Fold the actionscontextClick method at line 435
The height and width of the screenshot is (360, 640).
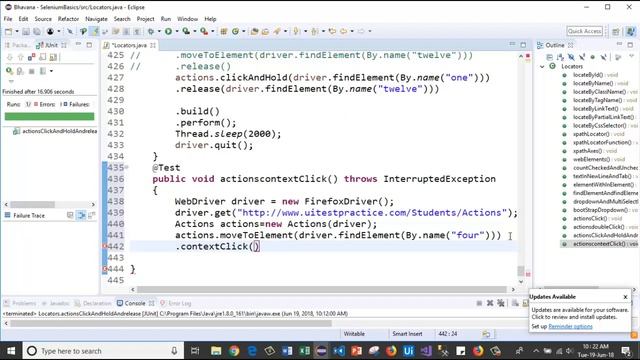coord(127,167)
